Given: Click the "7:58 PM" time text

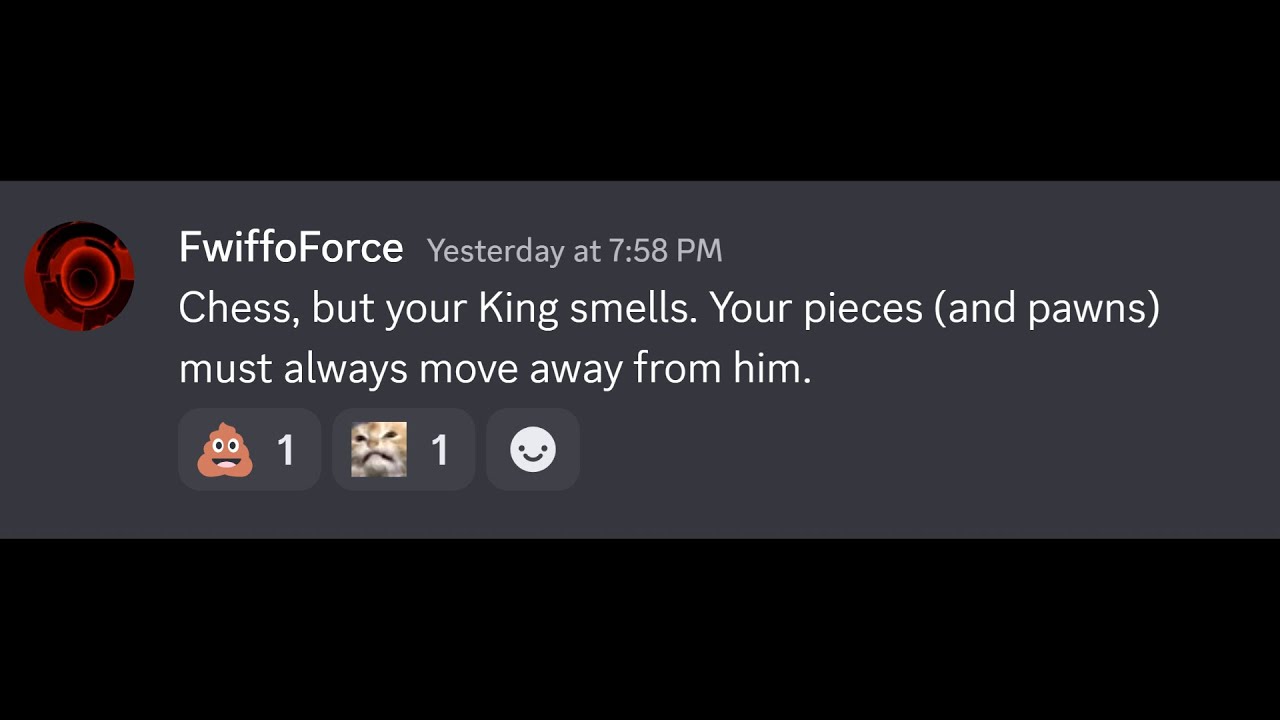Looking at the screenshot, I should pos(664,250).
